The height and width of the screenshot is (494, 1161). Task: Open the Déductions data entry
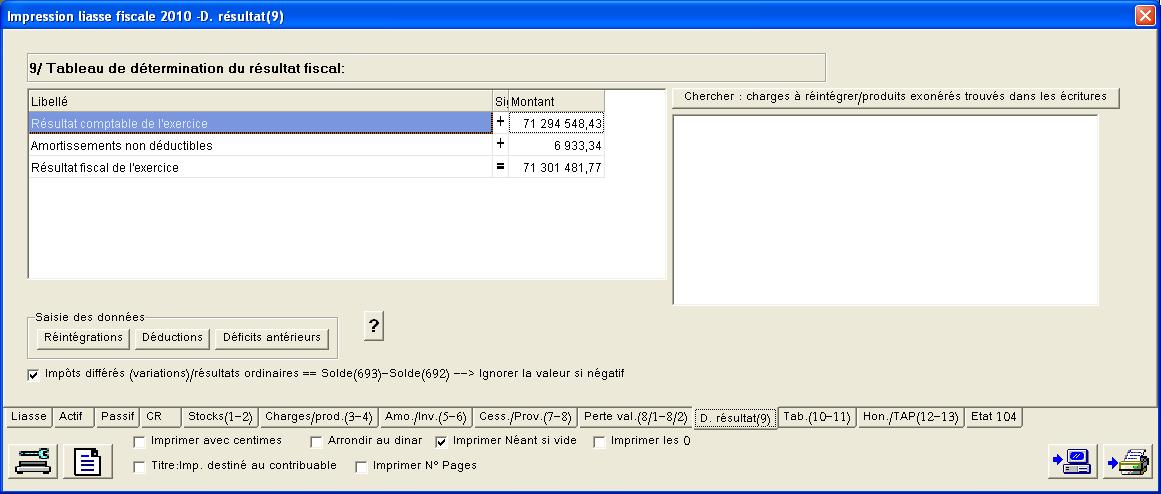[172, 338]
